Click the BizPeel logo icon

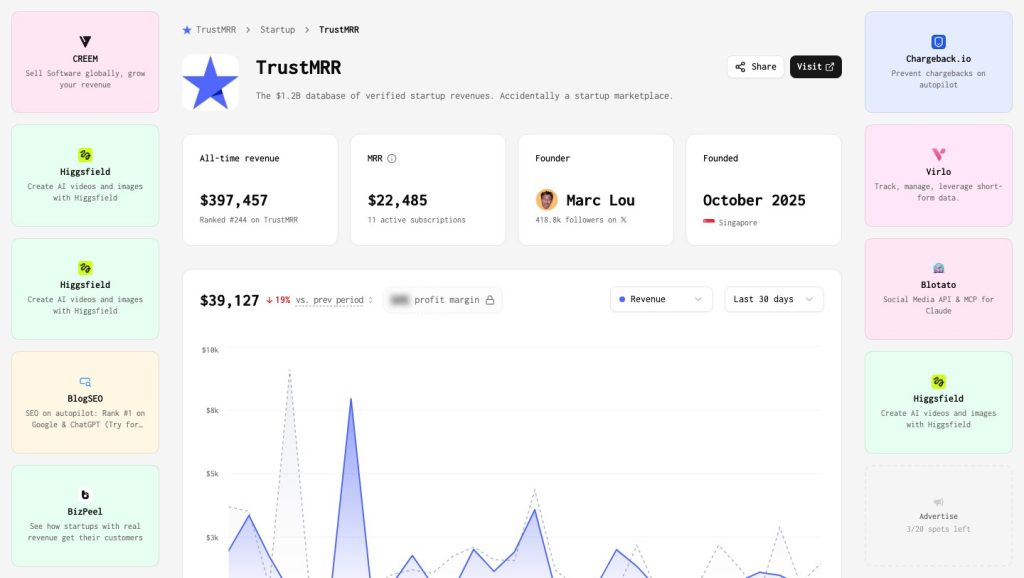pos(85,494)
